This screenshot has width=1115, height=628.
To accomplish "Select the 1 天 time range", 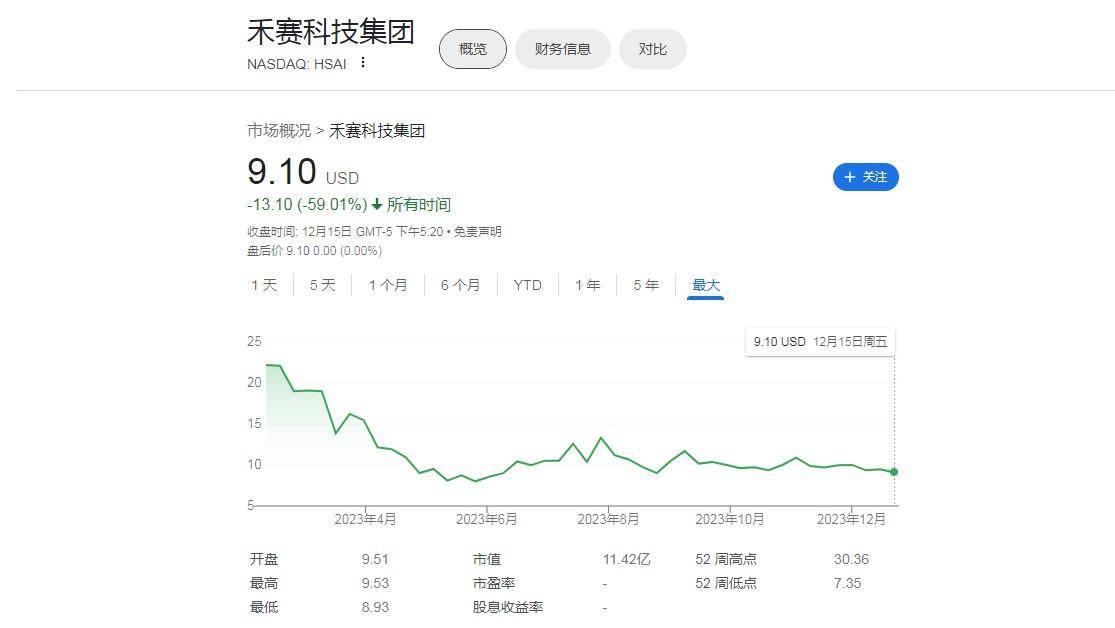I will coord(264,285).
